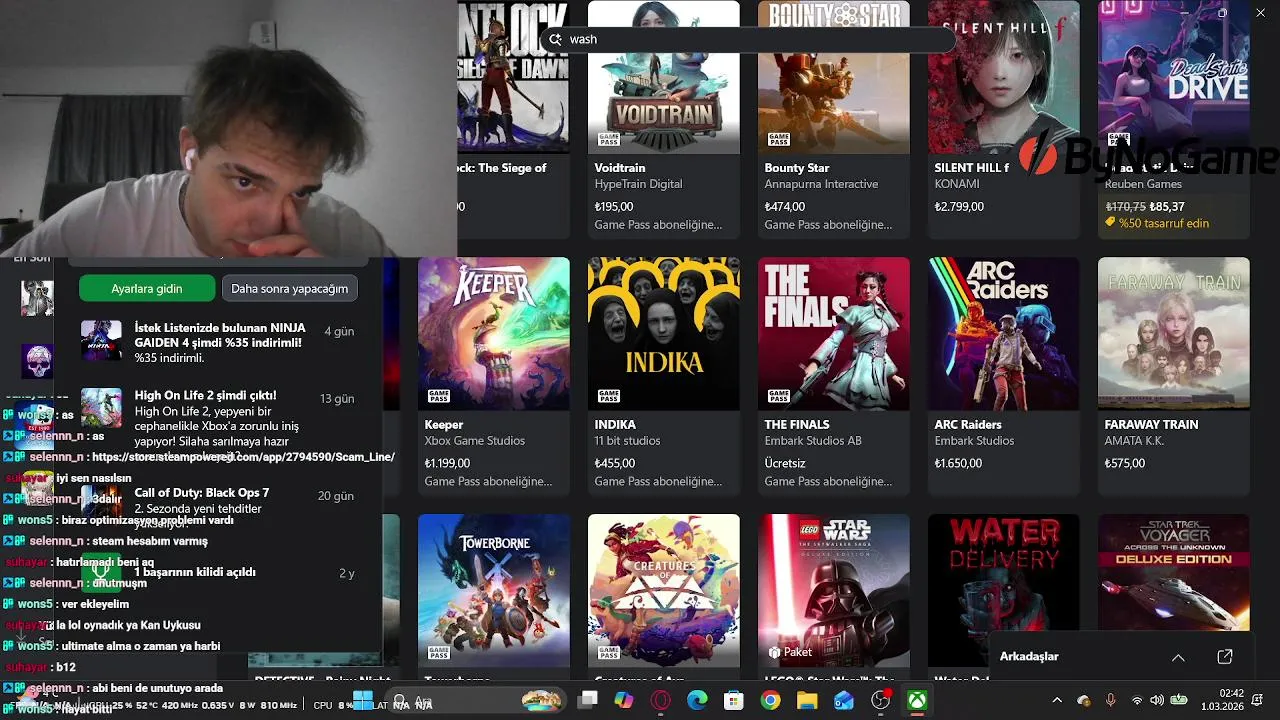Click the Steam store link in the chat overlay
Image resolution: width=1280 pixels, height=720 pixels.
click(243, 457)
